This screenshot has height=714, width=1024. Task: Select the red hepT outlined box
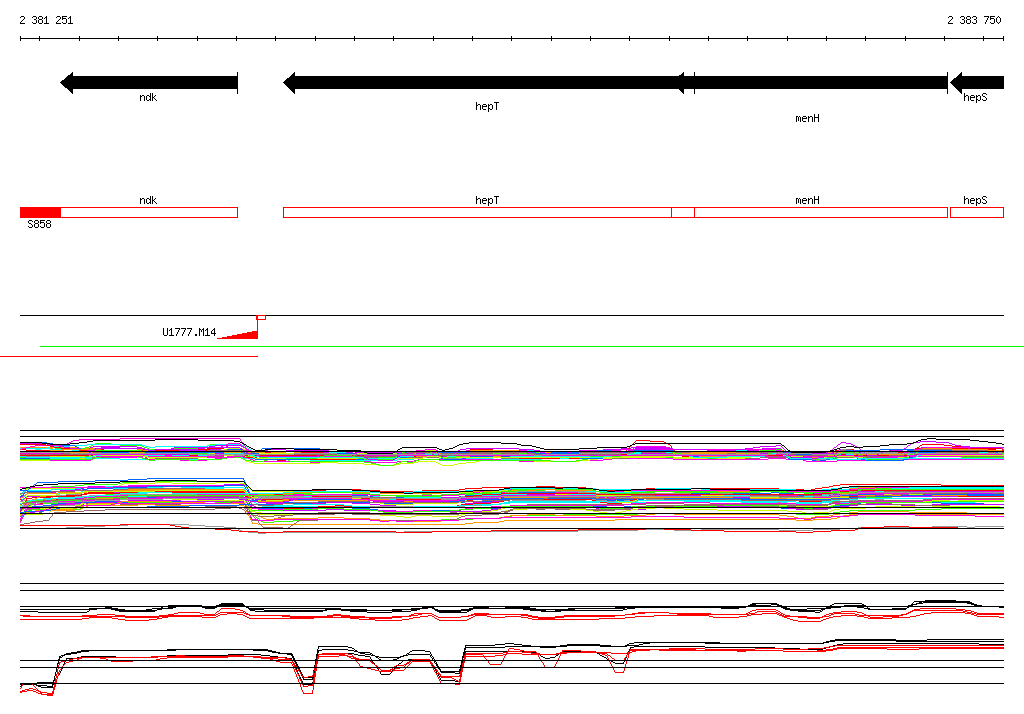pos(488,212)
